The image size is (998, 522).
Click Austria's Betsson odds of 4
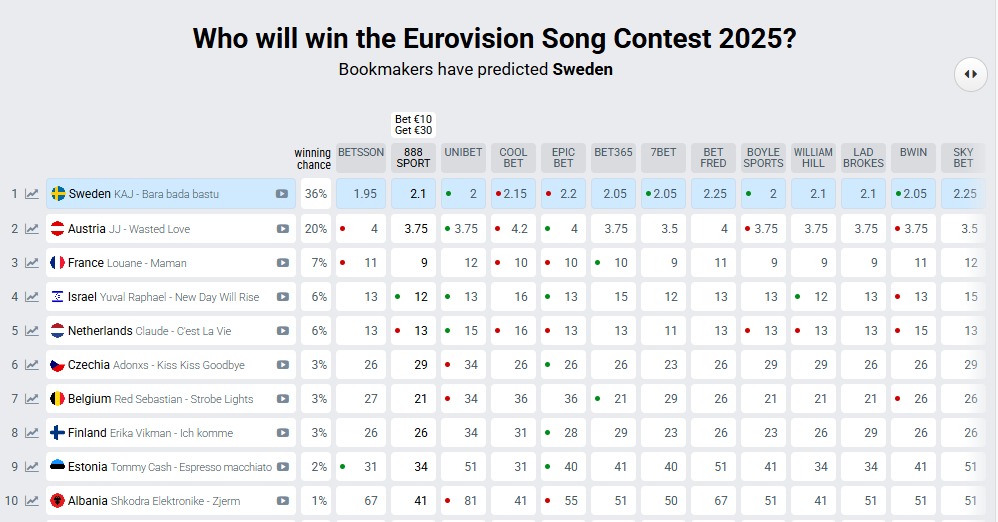point(361,229)
